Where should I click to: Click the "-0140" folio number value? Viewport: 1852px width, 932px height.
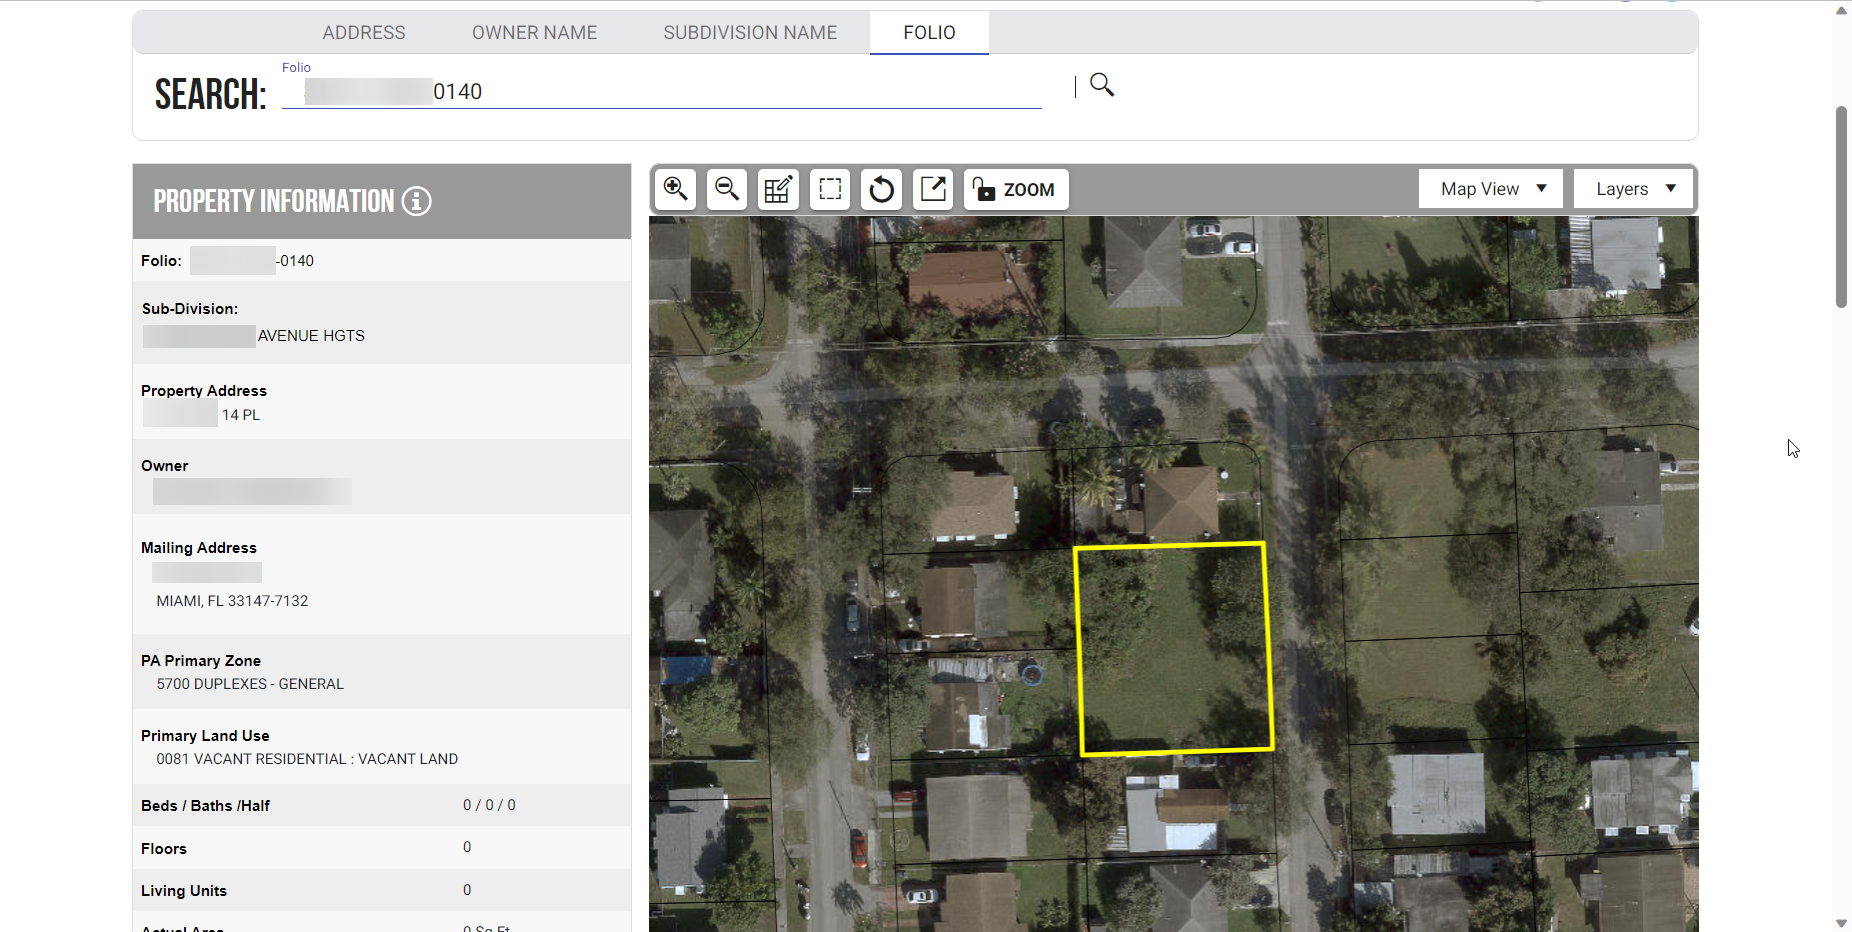point(295,261)
